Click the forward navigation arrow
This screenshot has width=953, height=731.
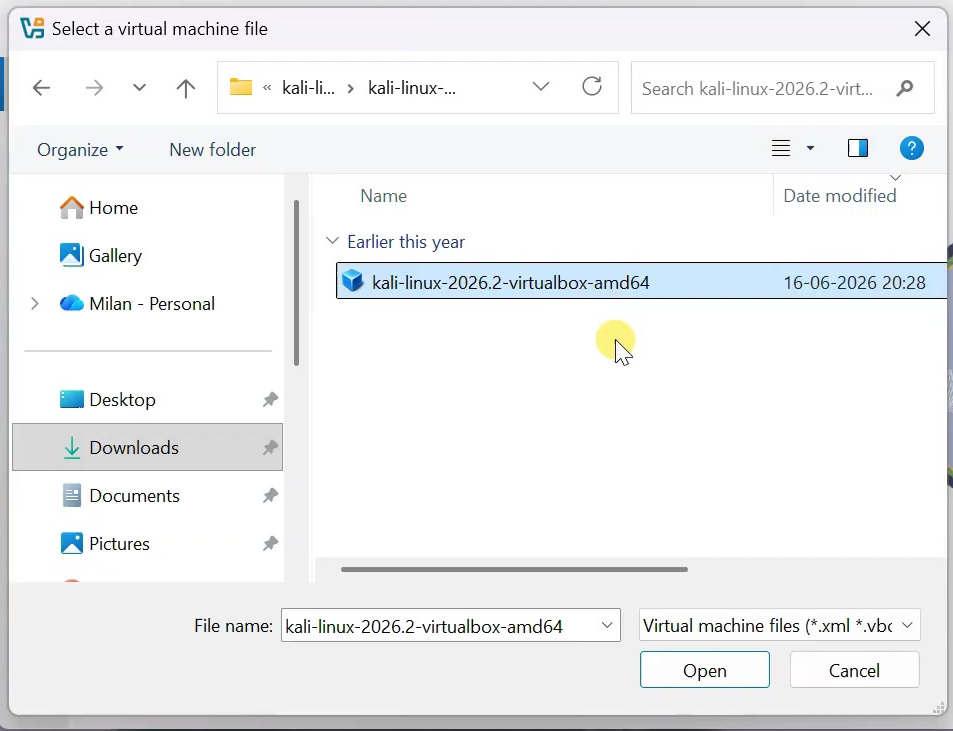pos(94,88)
